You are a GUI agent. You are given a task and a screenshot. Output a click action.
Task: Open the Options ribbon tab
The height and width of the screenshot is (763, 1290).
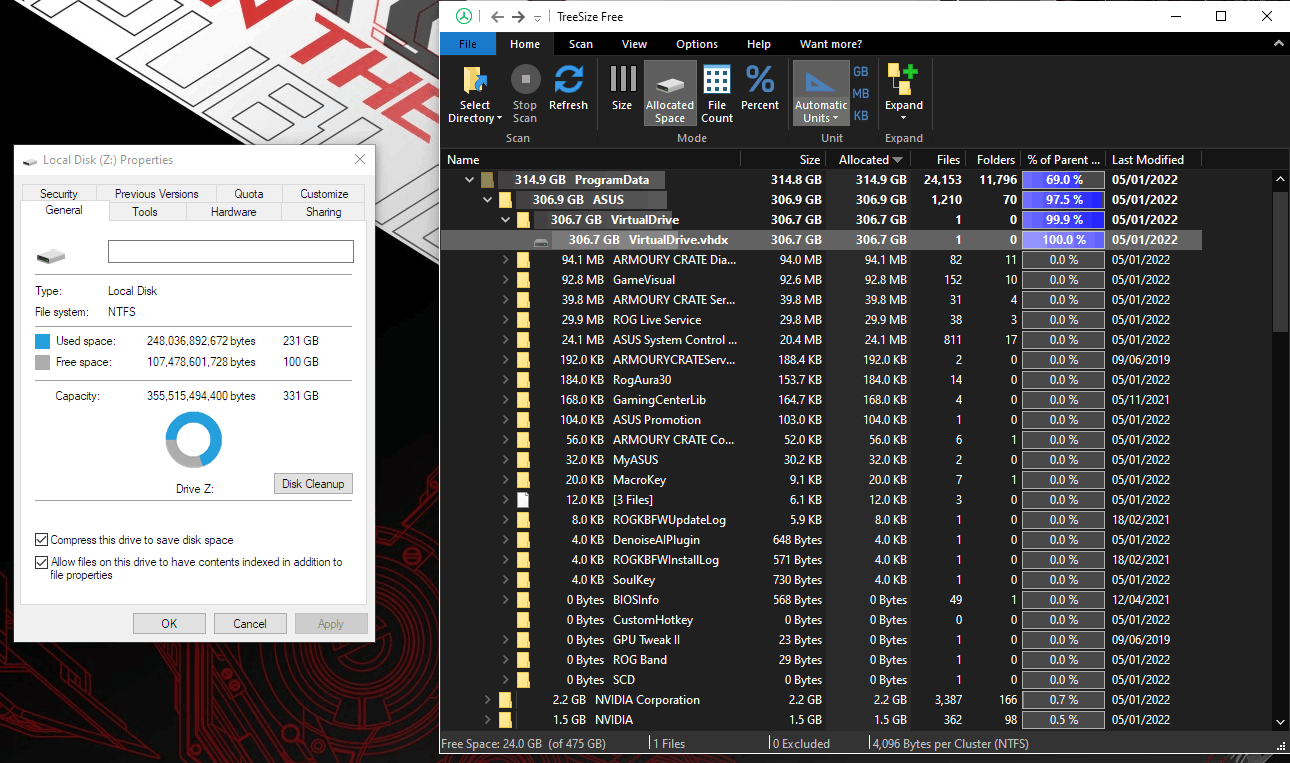697,44
